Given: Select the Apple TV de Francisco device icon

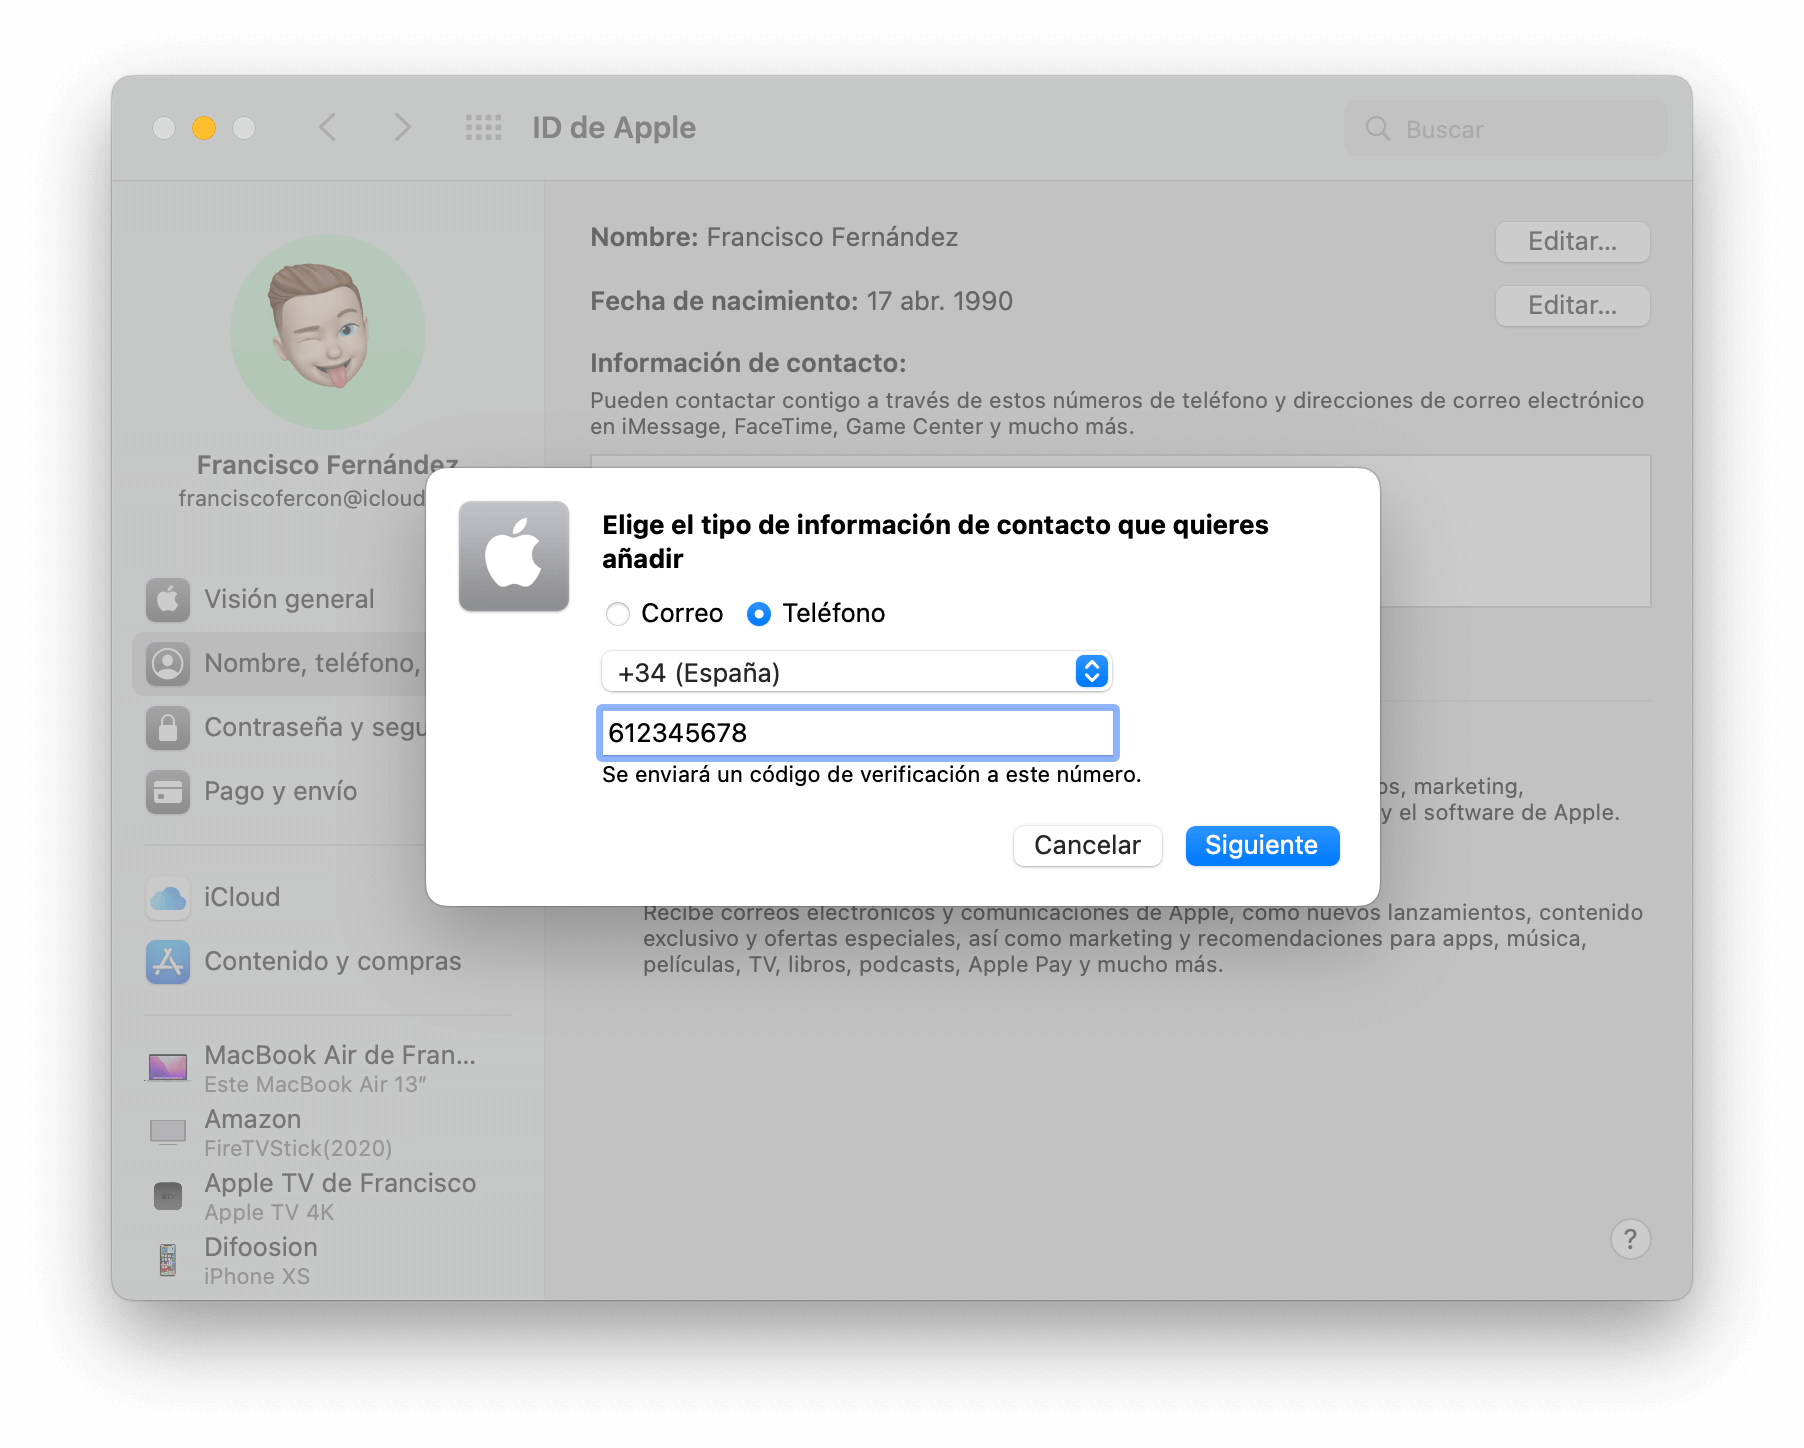Looking at the screenshot, I should [x=168, y=1195].
